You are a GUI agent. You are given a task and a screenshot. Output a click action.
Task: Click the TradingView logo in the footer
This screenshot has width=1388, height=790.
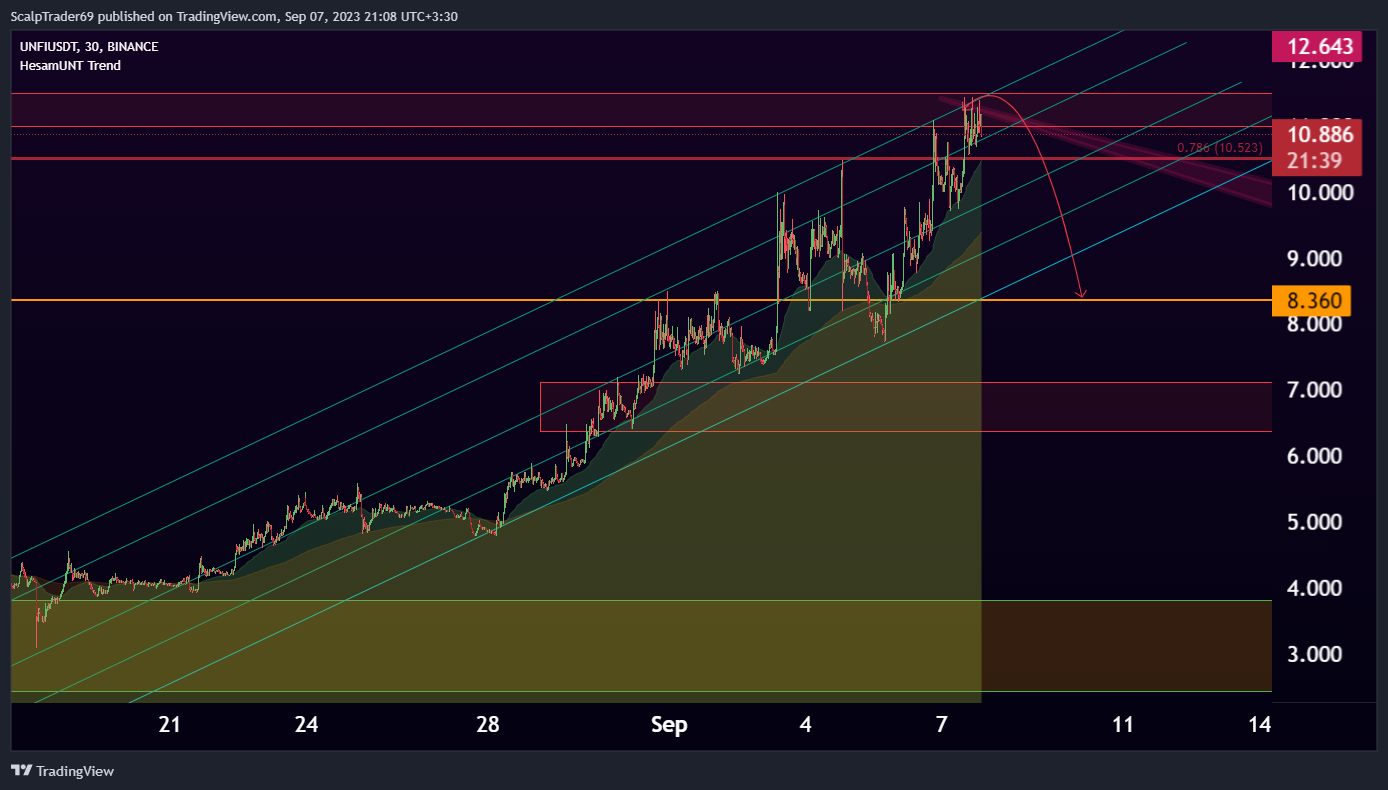pos(62,771)
